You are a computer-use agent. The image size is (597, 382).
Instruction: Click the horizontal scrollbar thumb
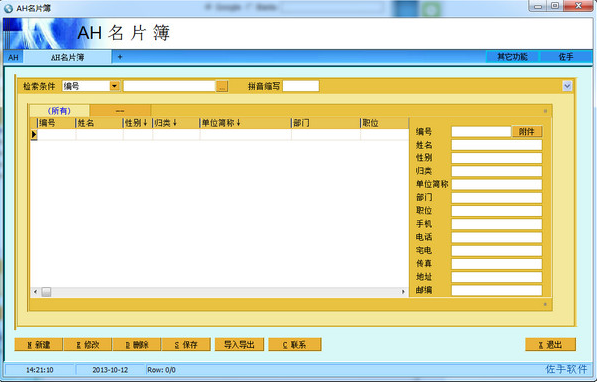(x=46, y=292)
